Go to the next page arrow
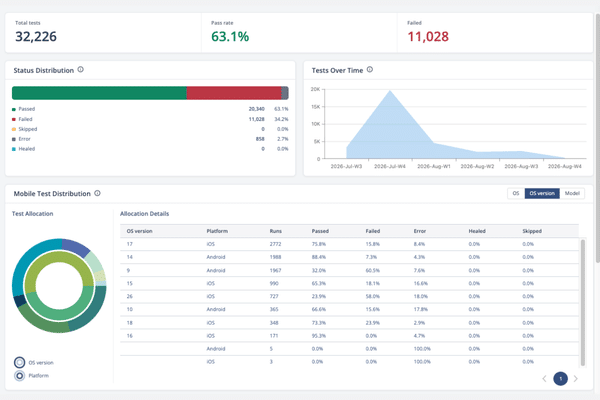Image resolution: width=600 pixels, height=400 pixels. pyautogui.click(x=576, y=379)
